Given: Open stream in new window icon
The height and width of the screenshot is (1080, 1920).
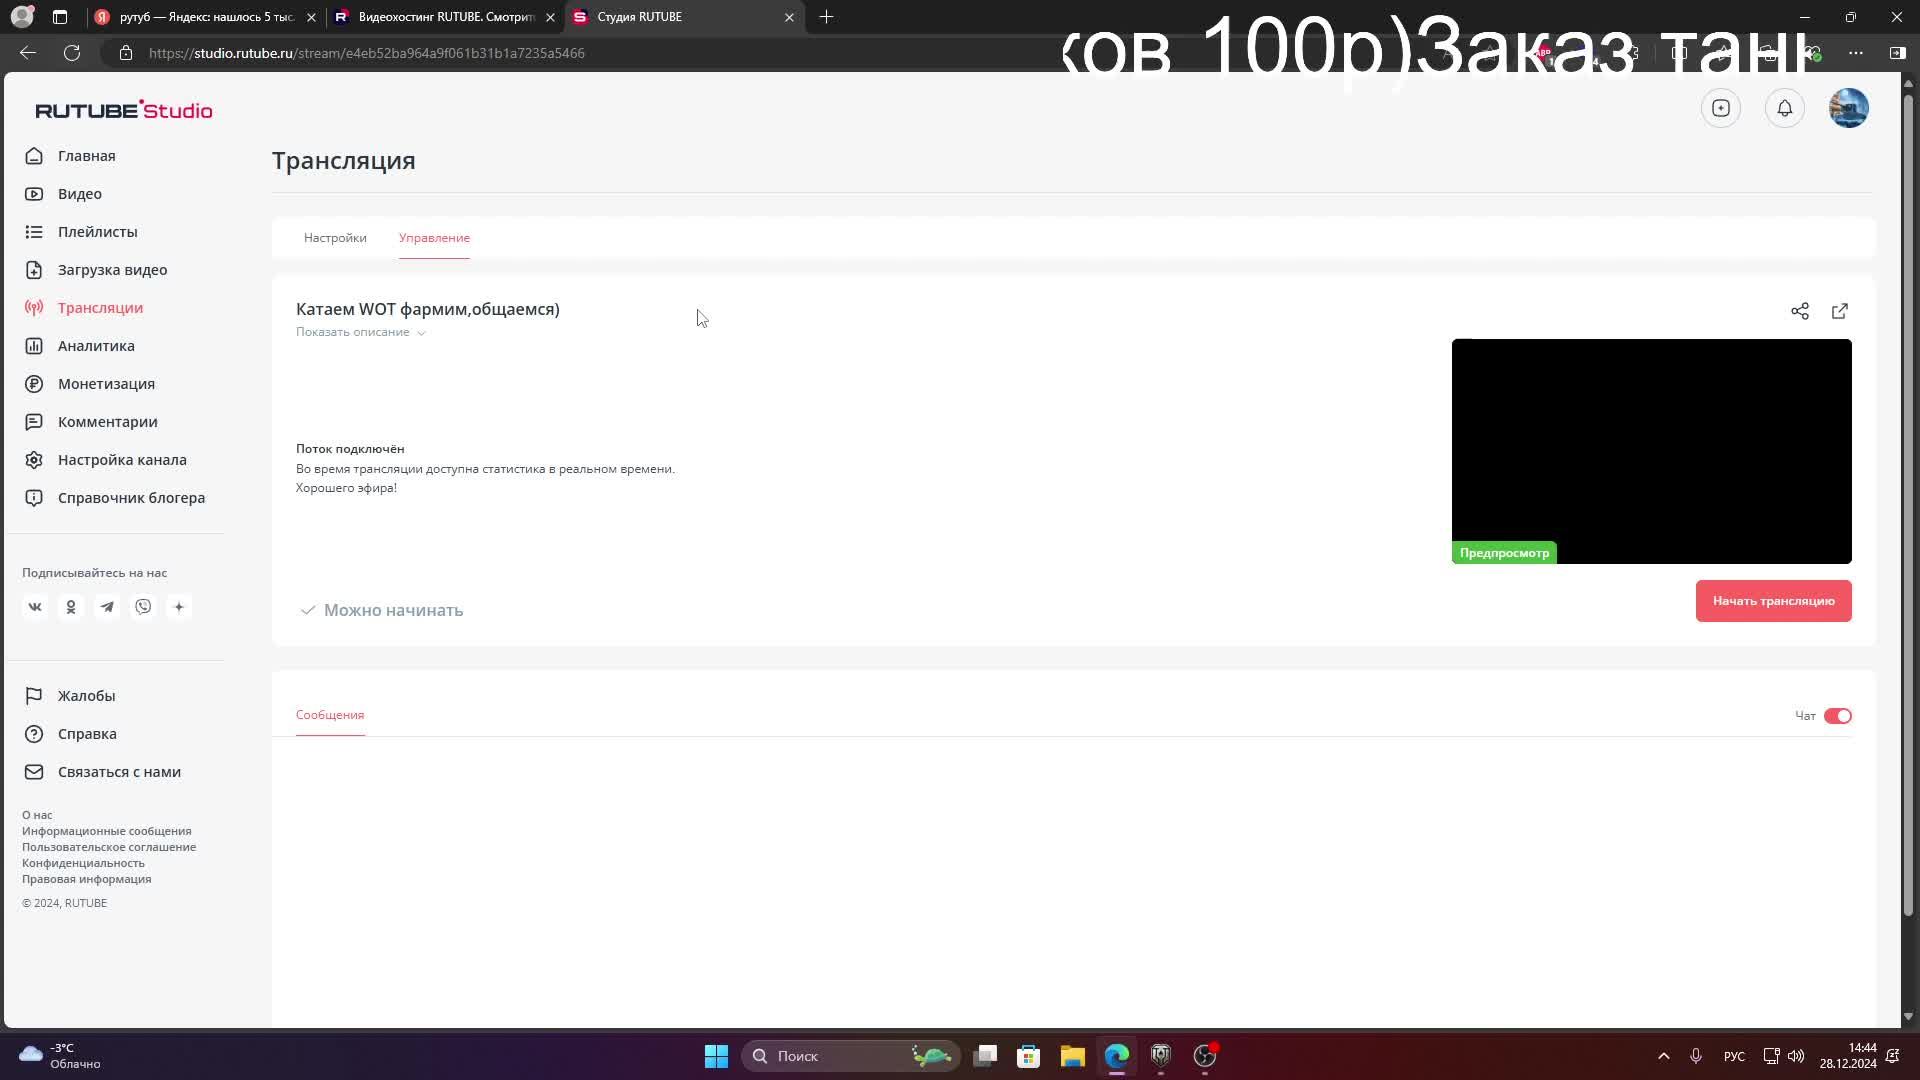Looking at the screenshot, I should click(1840, 311).
